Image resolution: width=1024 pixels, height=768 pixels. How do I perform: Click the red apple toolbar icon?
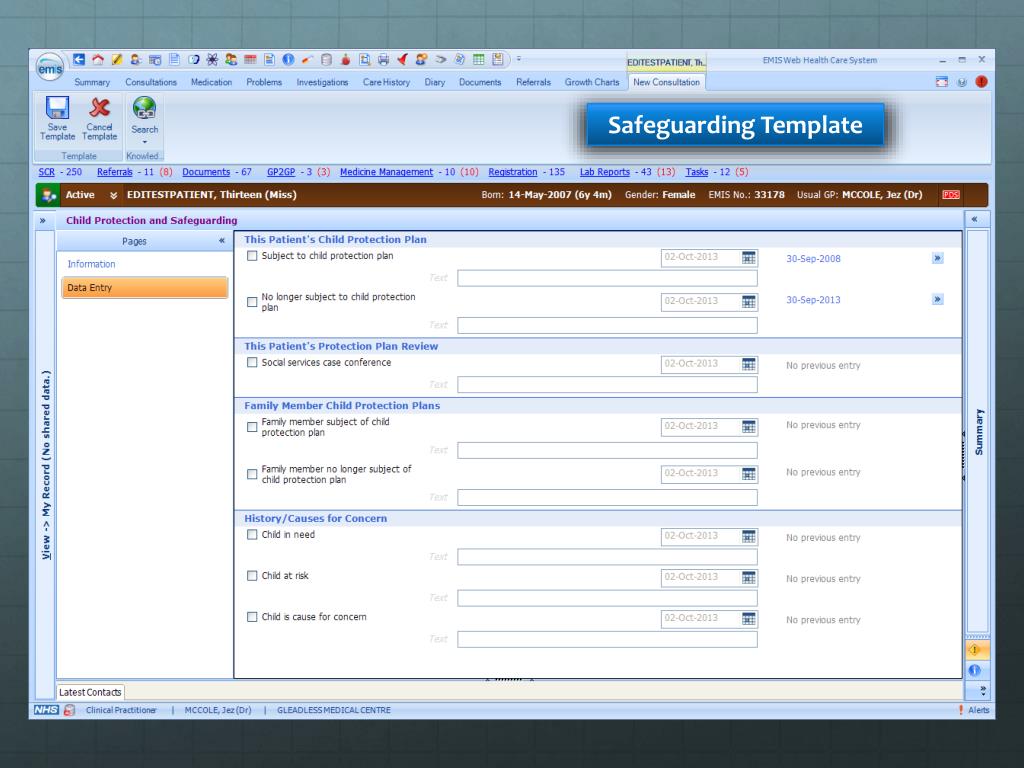click(x=345, y=59)
